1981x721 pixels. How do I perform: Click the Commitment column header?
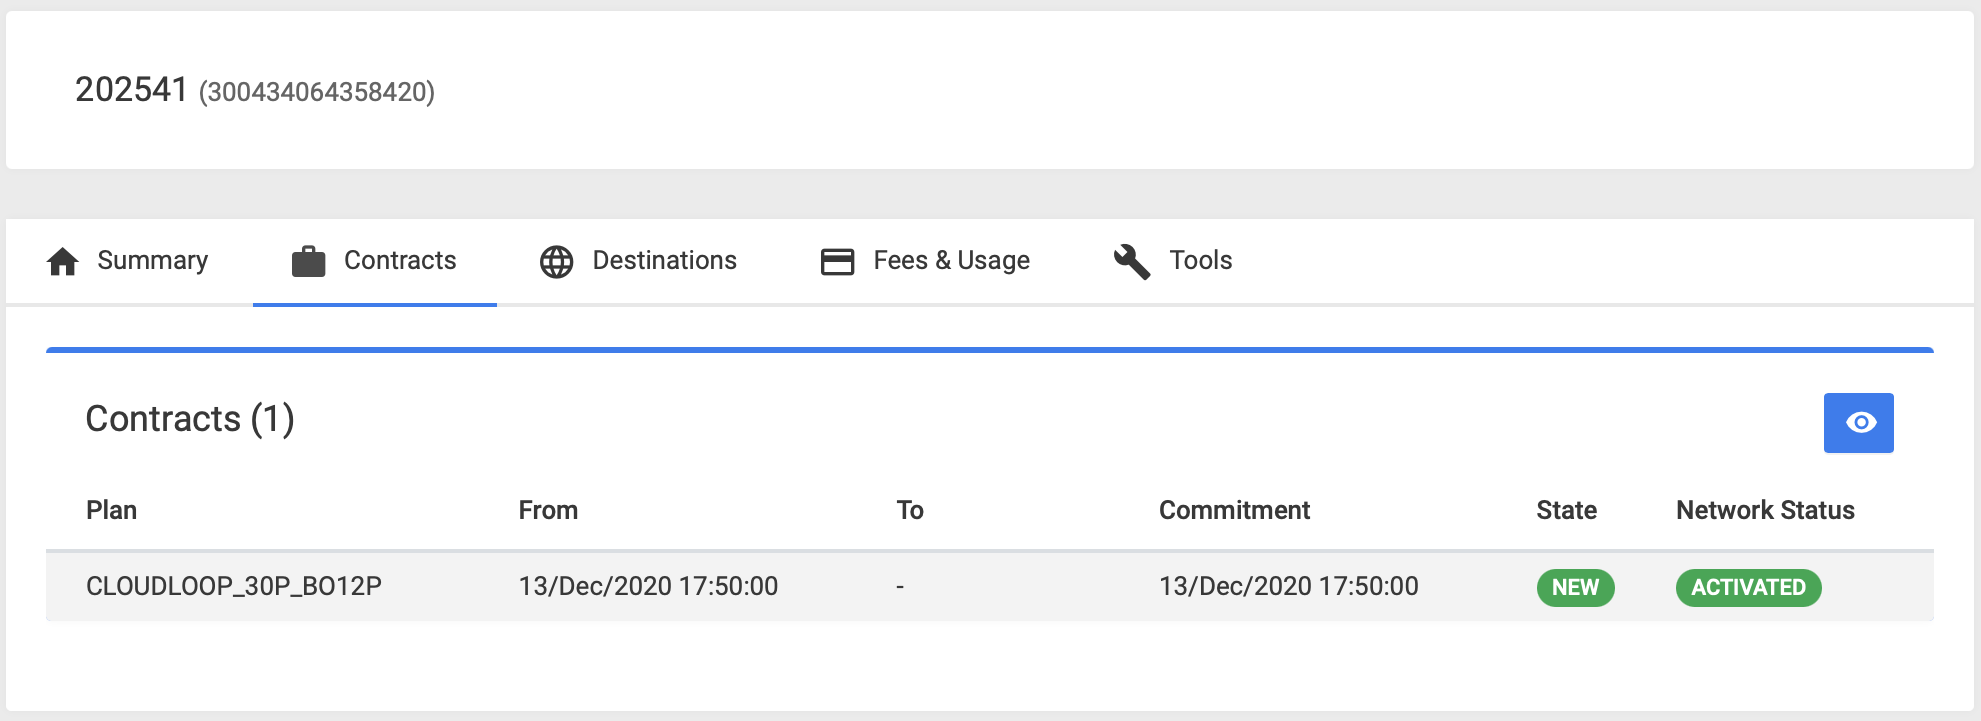[1234, 510]
